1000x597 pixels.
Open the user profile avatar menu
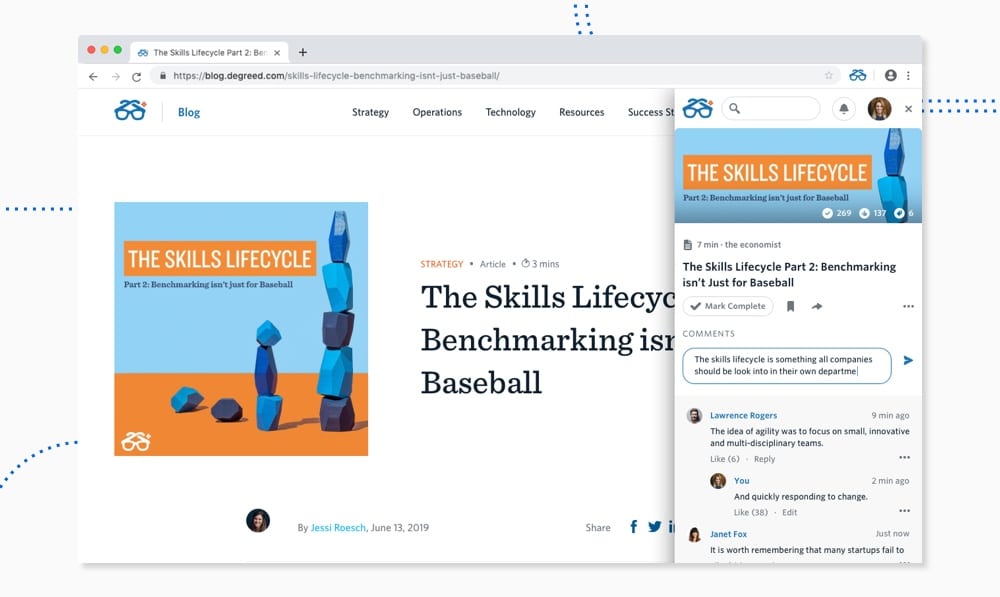coord(879,109)
